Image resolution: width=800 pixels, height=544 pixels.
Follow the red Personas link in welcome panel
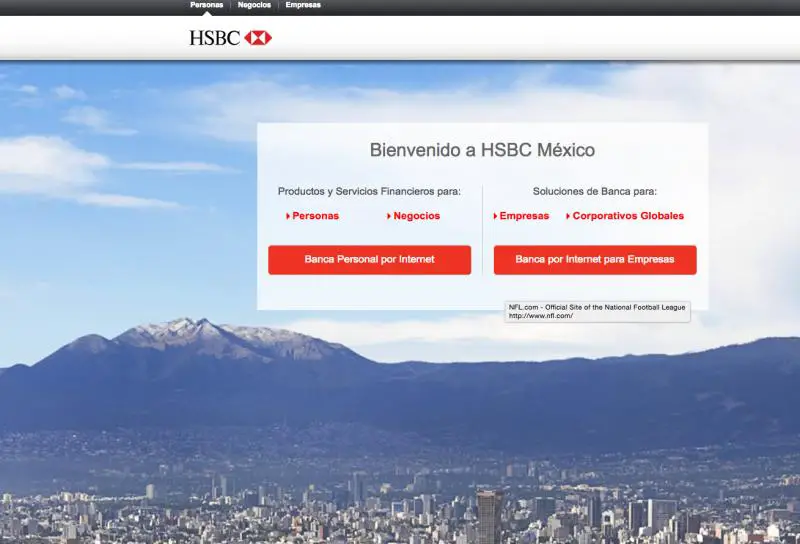(x=312, y=216)
